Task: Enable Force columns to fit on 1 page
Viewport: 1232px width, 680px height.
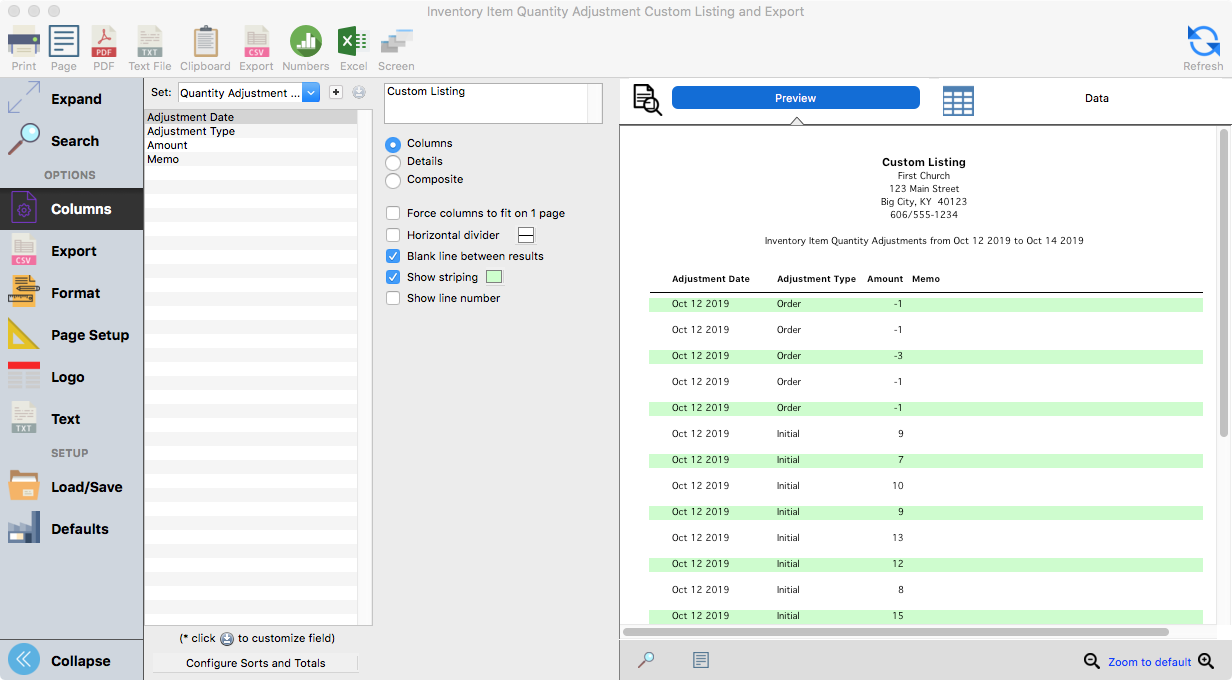Action: (393, 213)
